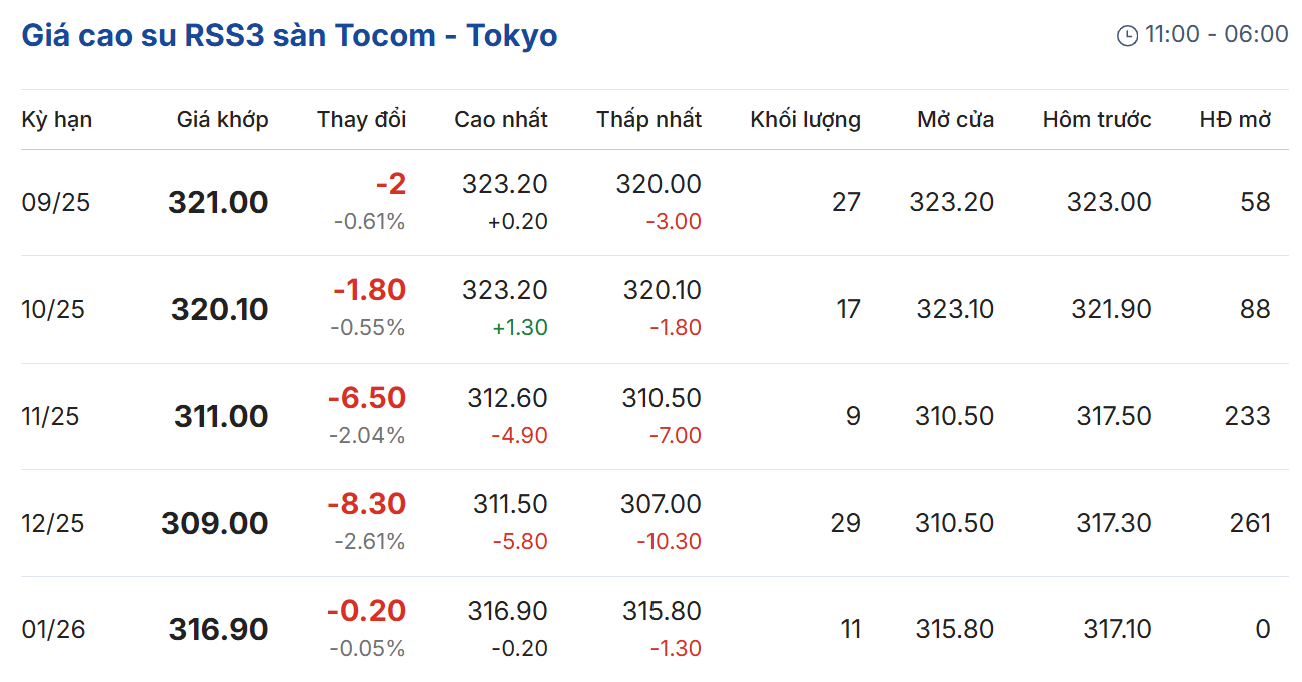Screen dimensions: 1302x682
Task: Click the table title Giá cao su RSS3
Action: pos(289,36)
